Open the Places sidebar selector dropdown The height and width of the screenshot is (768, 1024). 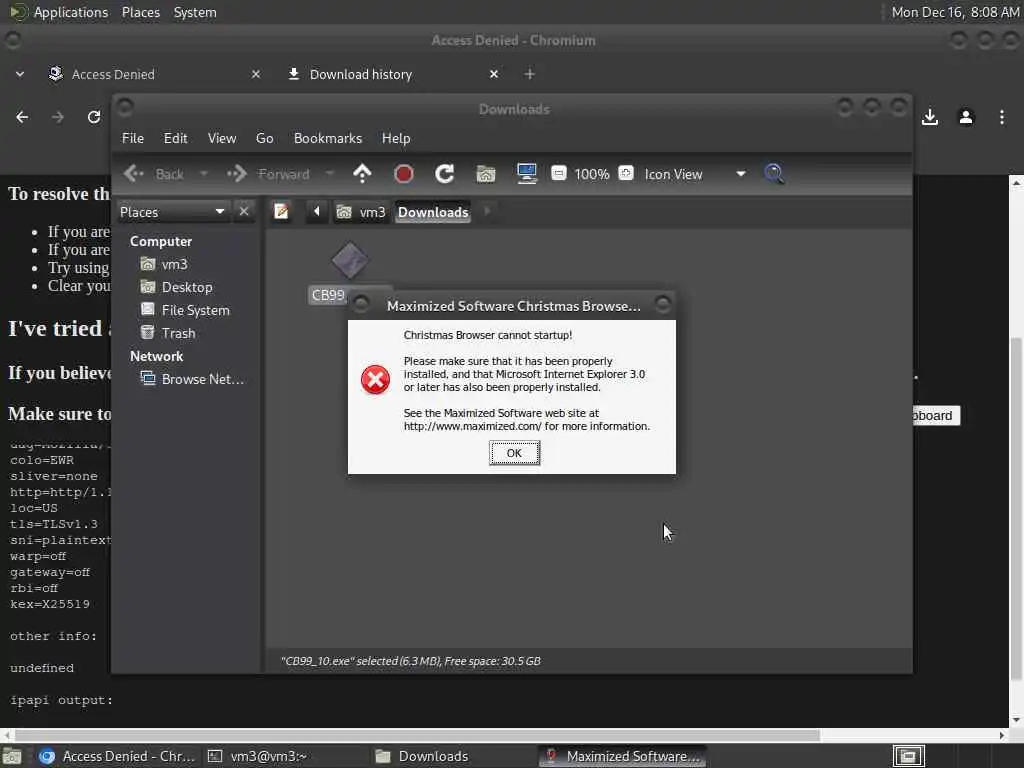point(172,212)
